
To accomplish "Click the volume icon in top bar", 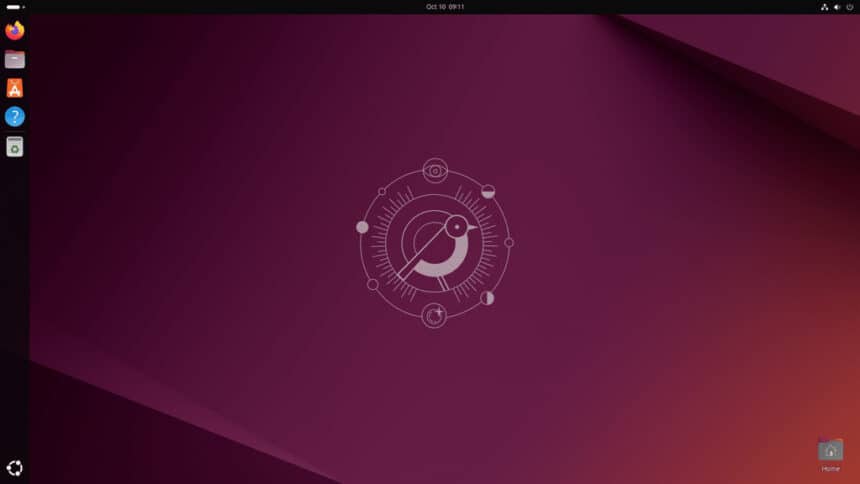I will point(837,7).
